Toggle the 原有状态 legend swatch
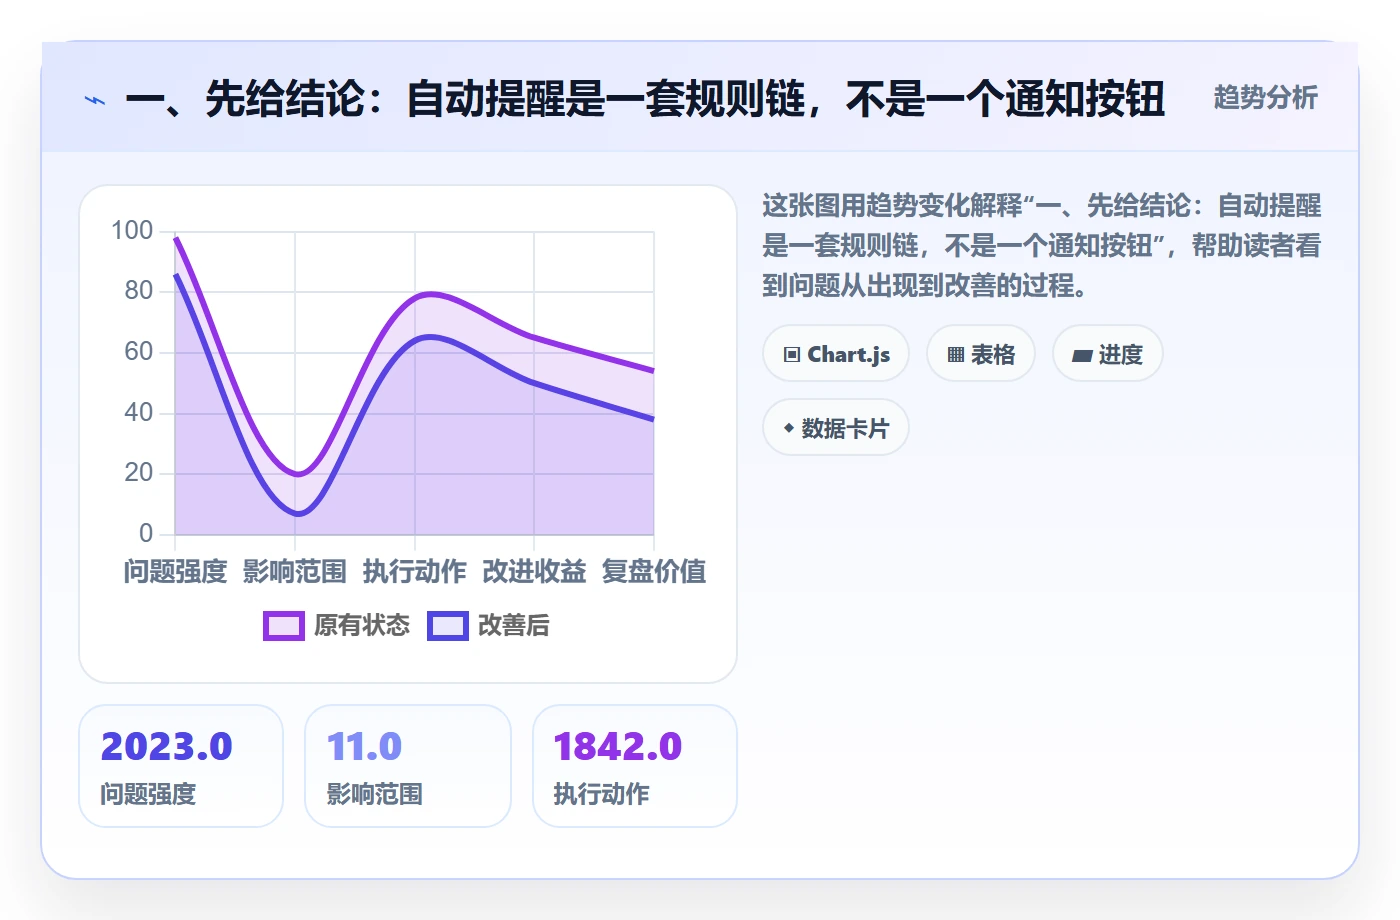1400x920 pixels. point(284,626)
